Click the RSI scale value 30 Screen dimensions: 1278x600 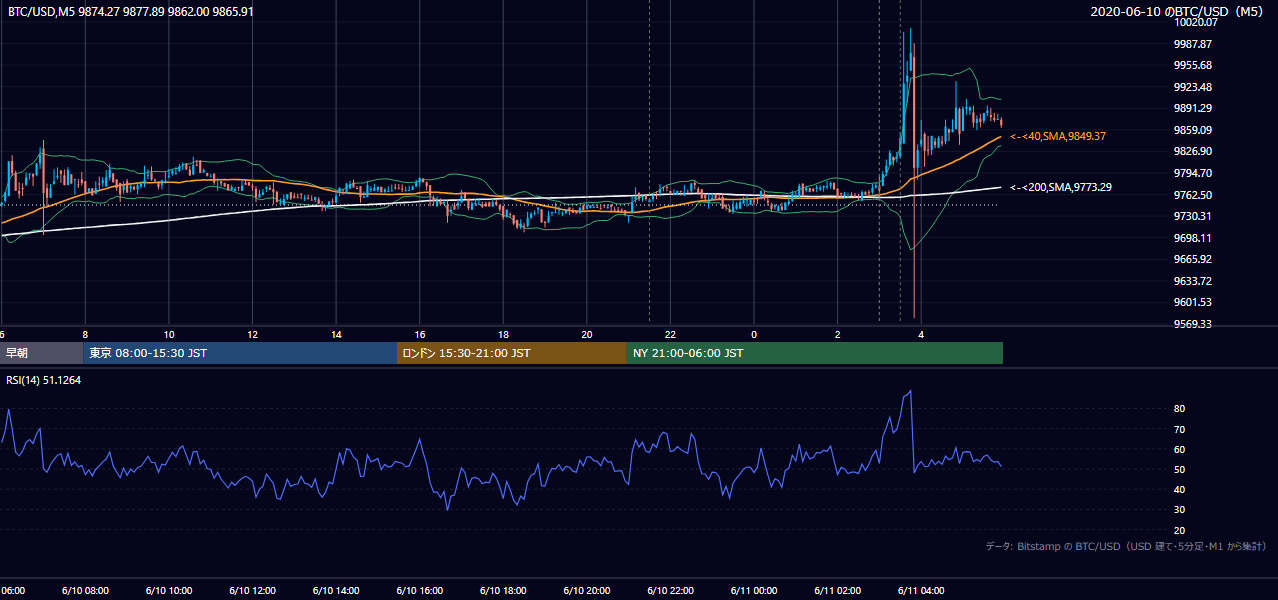1180,510
